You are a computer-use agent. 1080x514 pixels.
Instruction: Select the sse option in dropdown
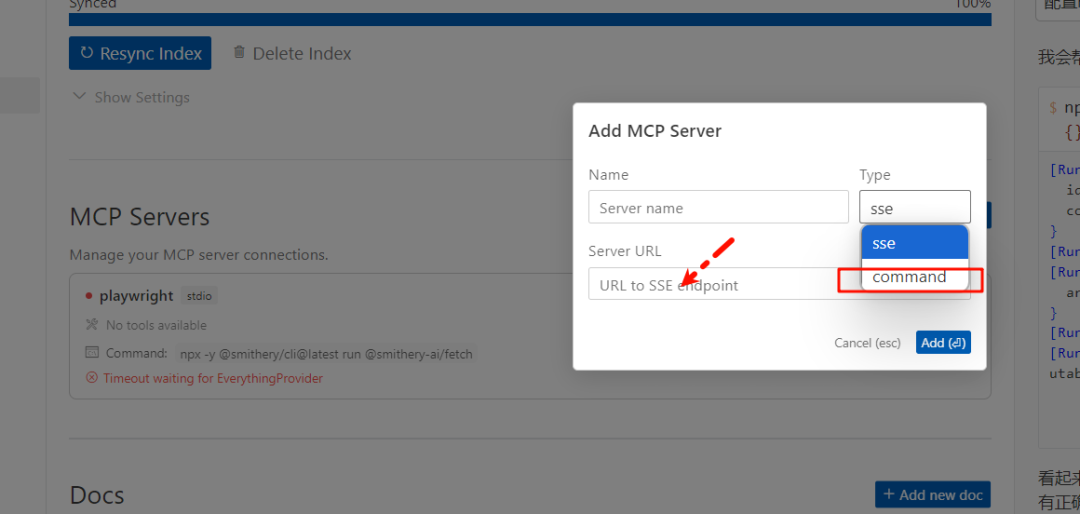coord(915,243)
